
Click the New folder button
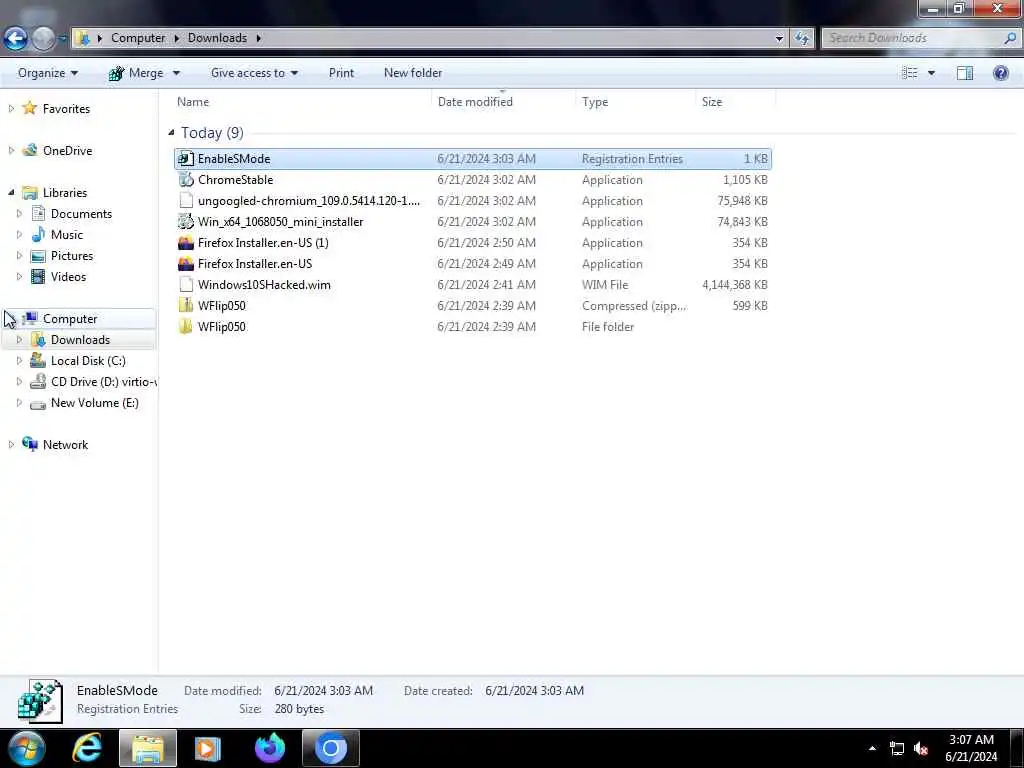(x=413, y=73)
